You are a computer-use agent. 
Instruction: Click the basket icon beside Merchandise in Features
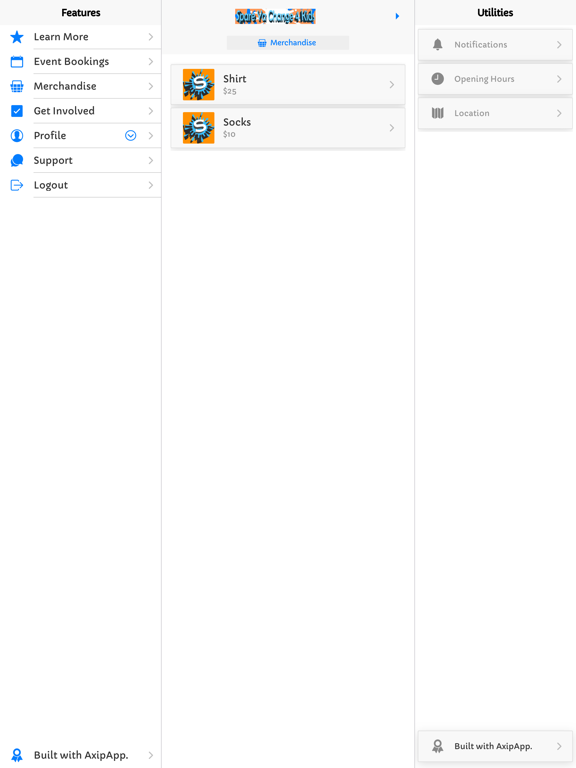coord(17,86)
